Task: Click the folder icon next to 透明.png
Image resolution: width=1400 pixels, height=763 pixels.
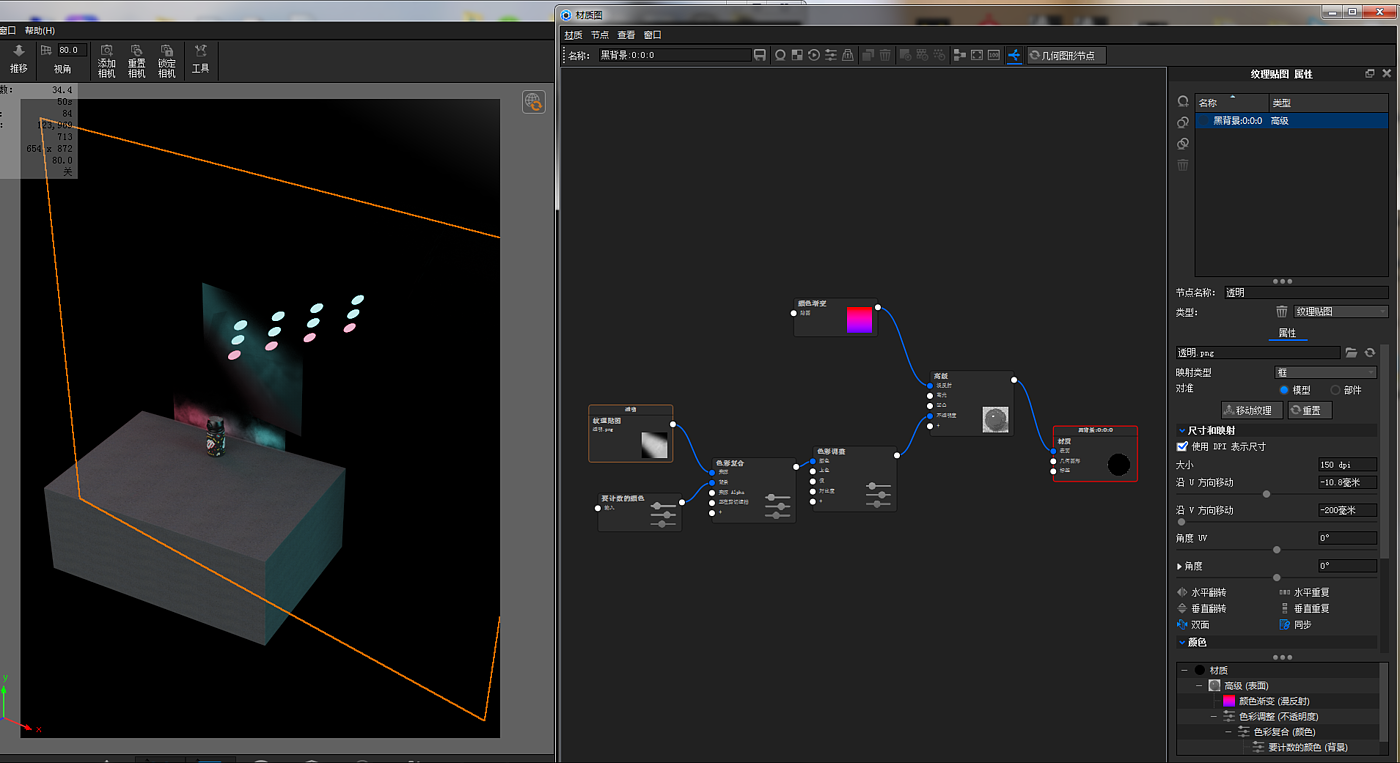Action: tap(1351, 353)
